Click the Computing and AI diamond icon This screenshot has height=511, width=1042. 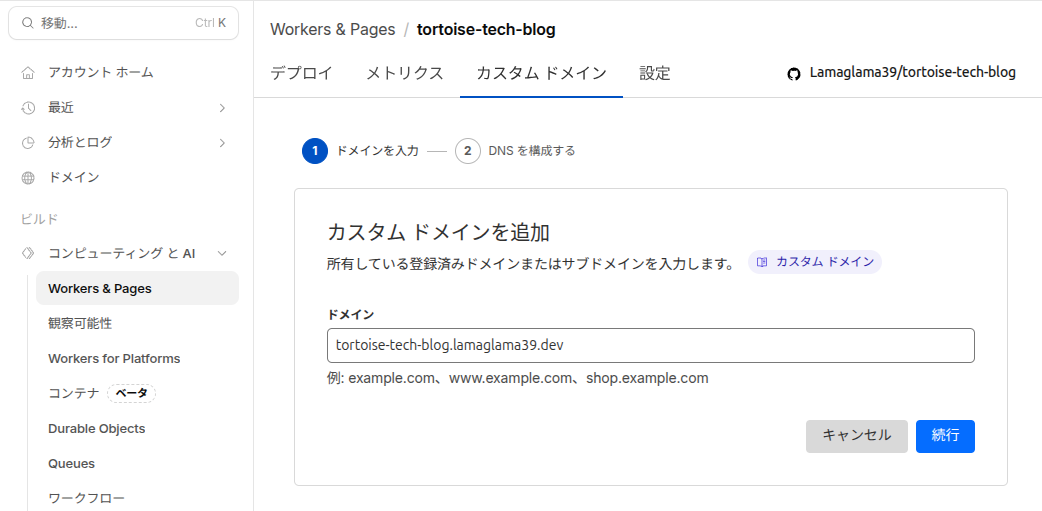pyautogui.click(x=28, y=254)
